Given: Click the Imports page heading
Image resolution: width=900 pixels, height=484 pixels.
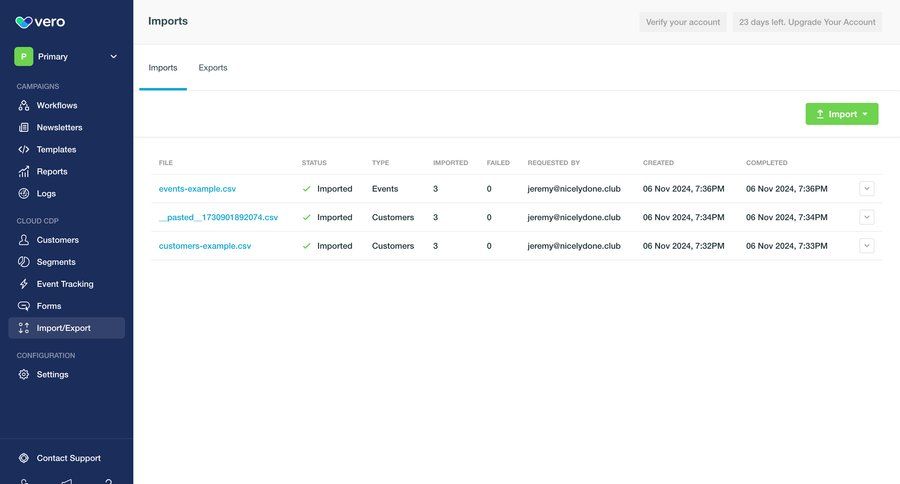Looking at the screenshot, I should coord(168,21).
